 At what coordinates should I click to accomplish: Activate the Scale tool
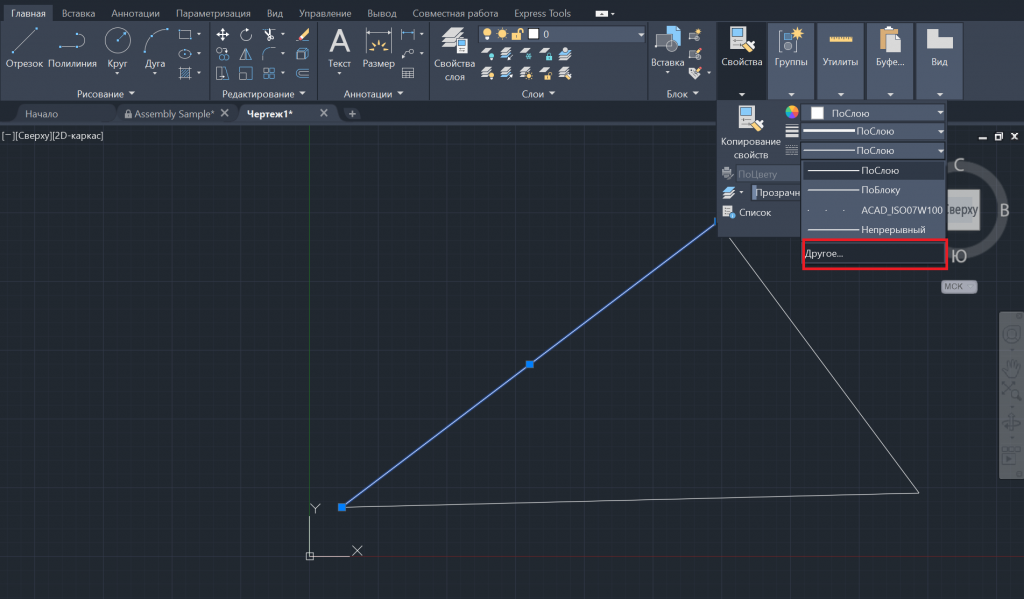pyautogui.click(x=246, y=73)
